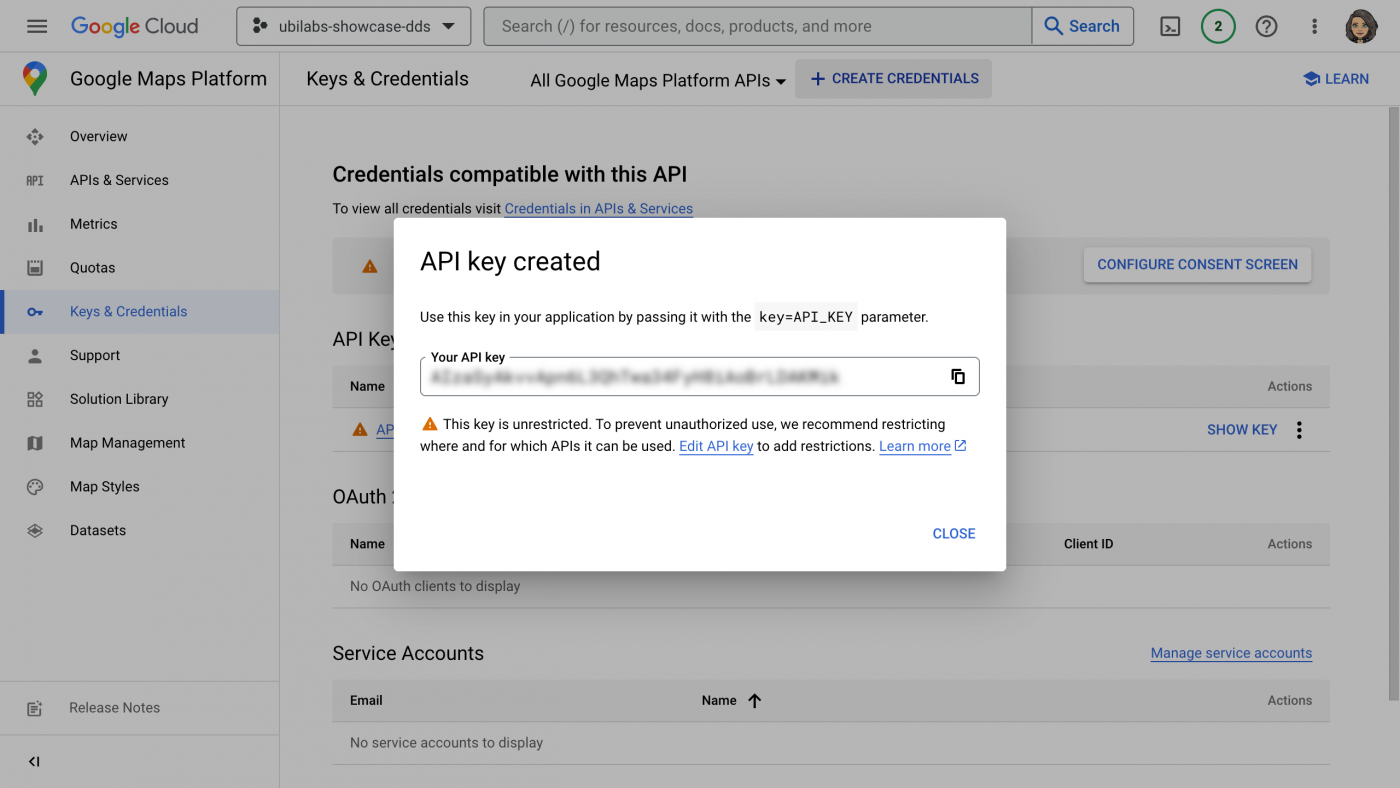
Task: Go to Metrics in the sidebar
Action: click(x=93, y=224)
